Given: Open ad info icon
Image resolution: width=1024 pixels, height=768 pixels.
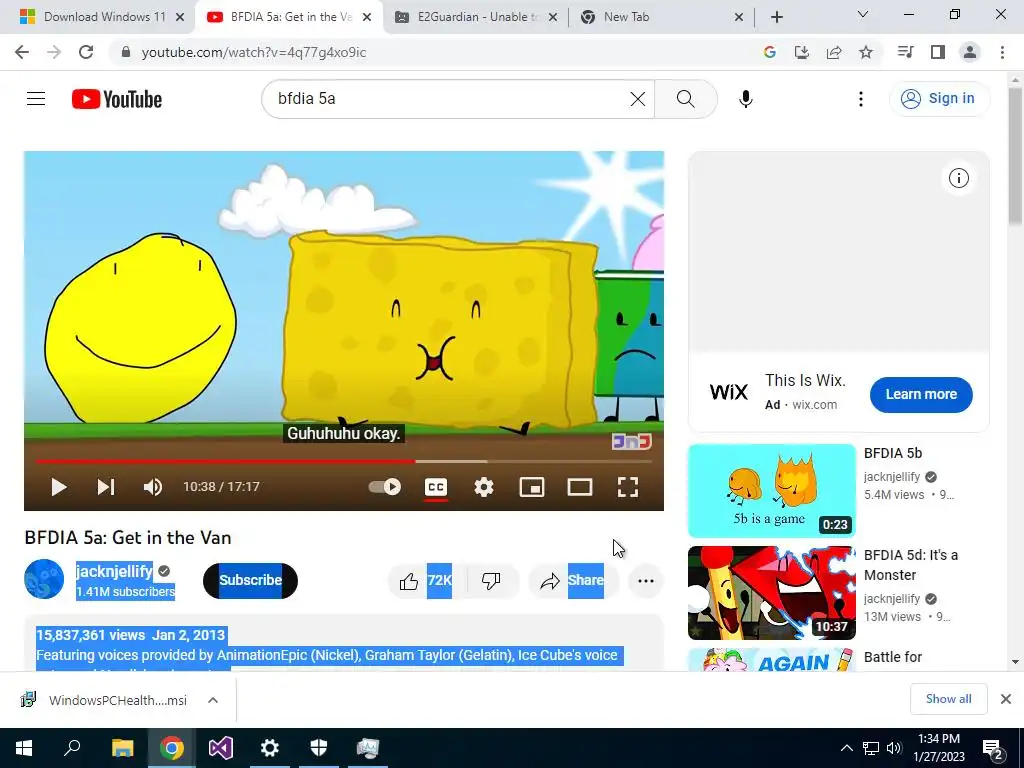Looking at the screenshot, I should (x=958, y=178).
